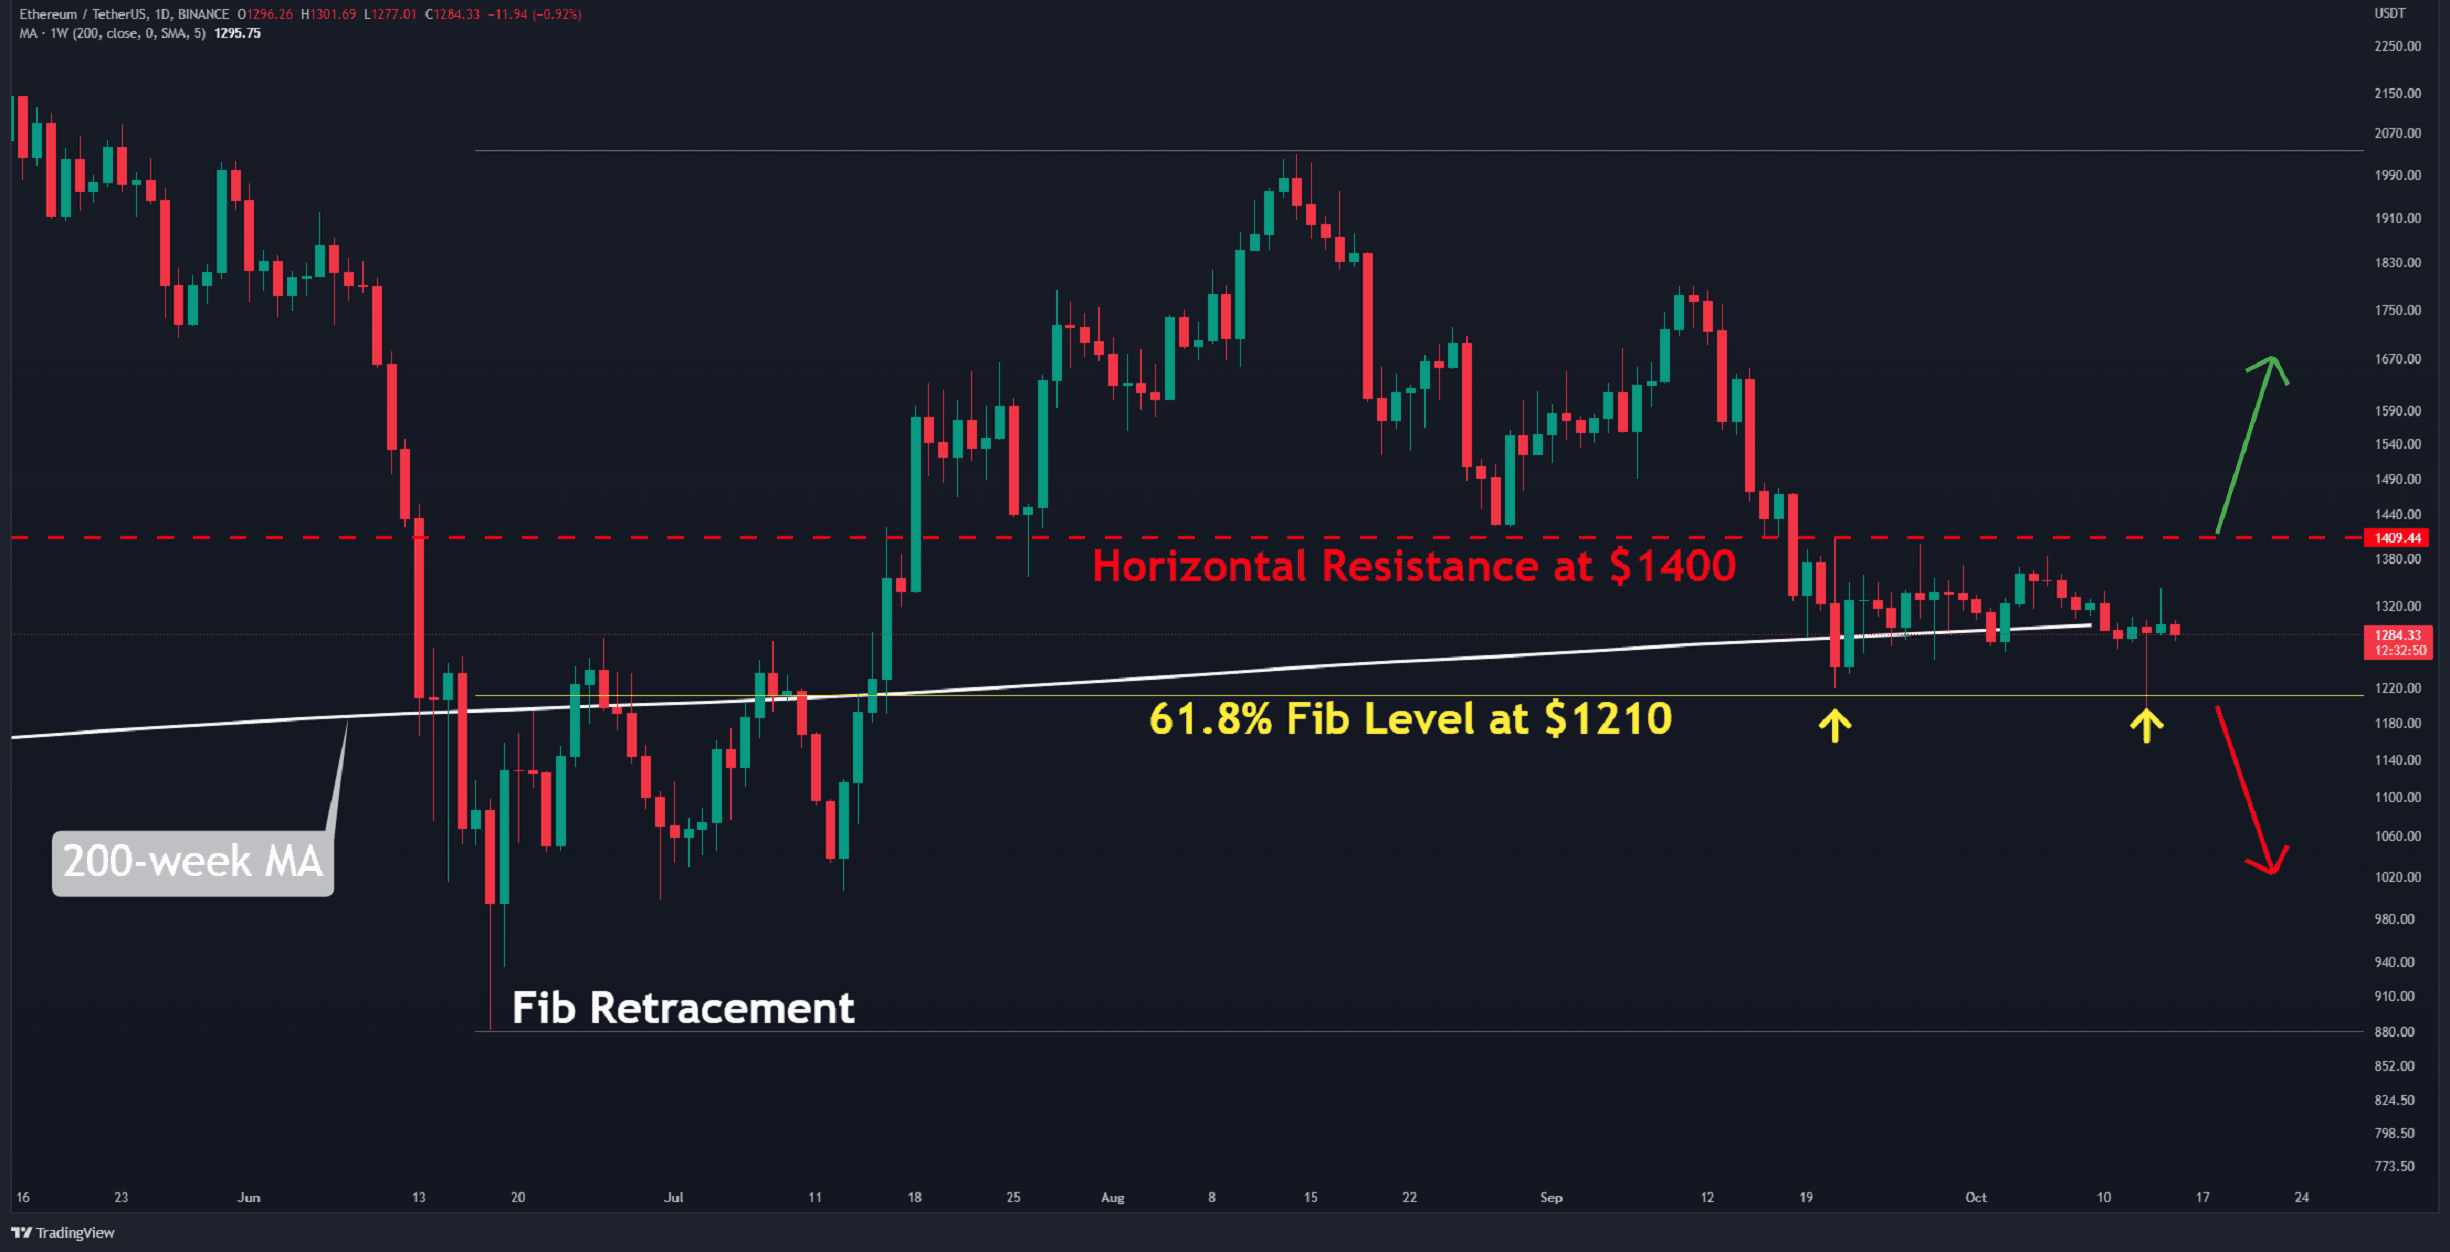Select the 'Fib Retracement' text label
Screen dimensions: 2450x1252
(683, 1008)
